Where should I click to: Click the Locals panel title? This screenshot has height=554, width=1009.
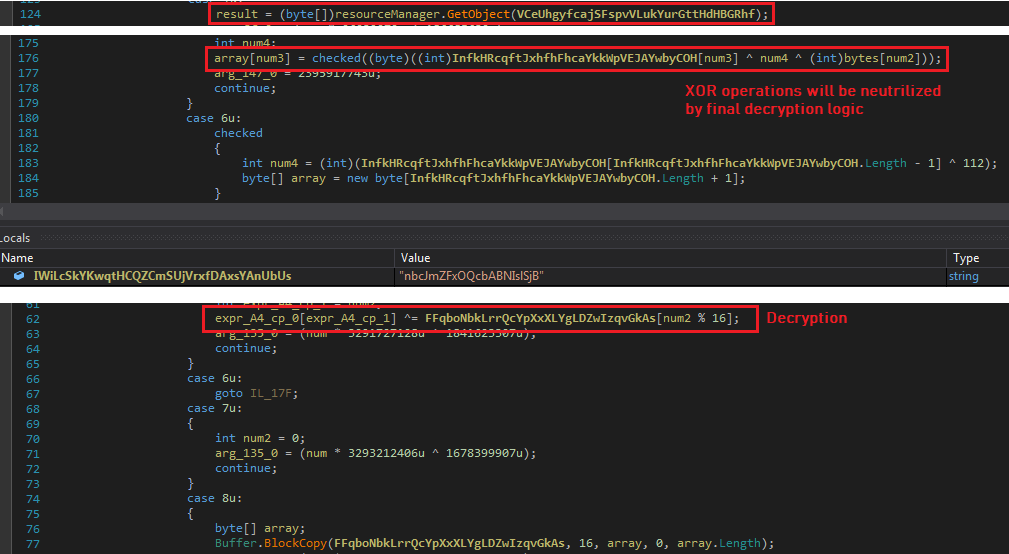click(15, 238)
